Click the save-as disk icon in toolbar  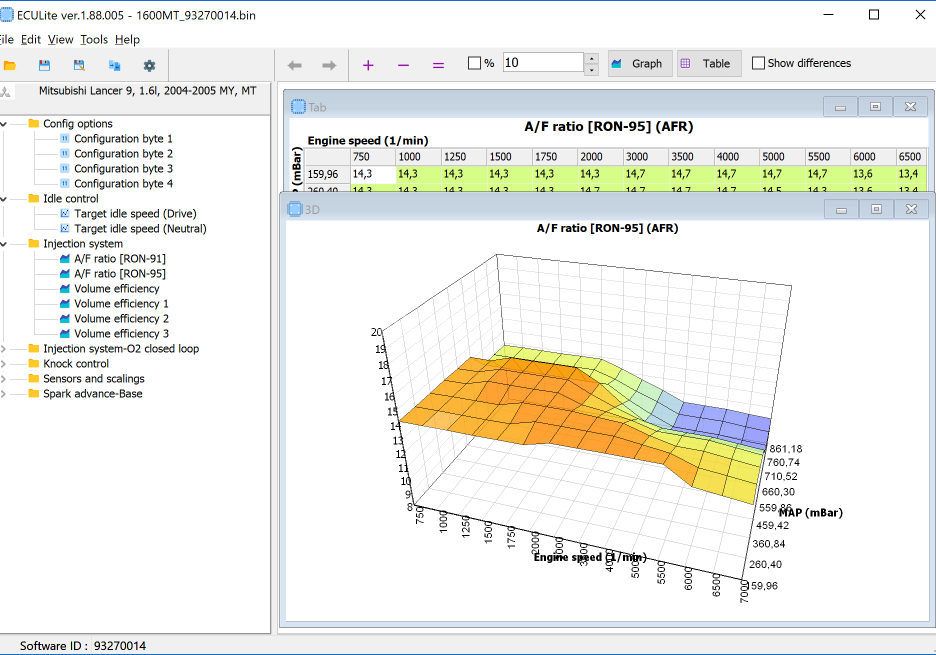pyautogui.click(x=79, y=65)
